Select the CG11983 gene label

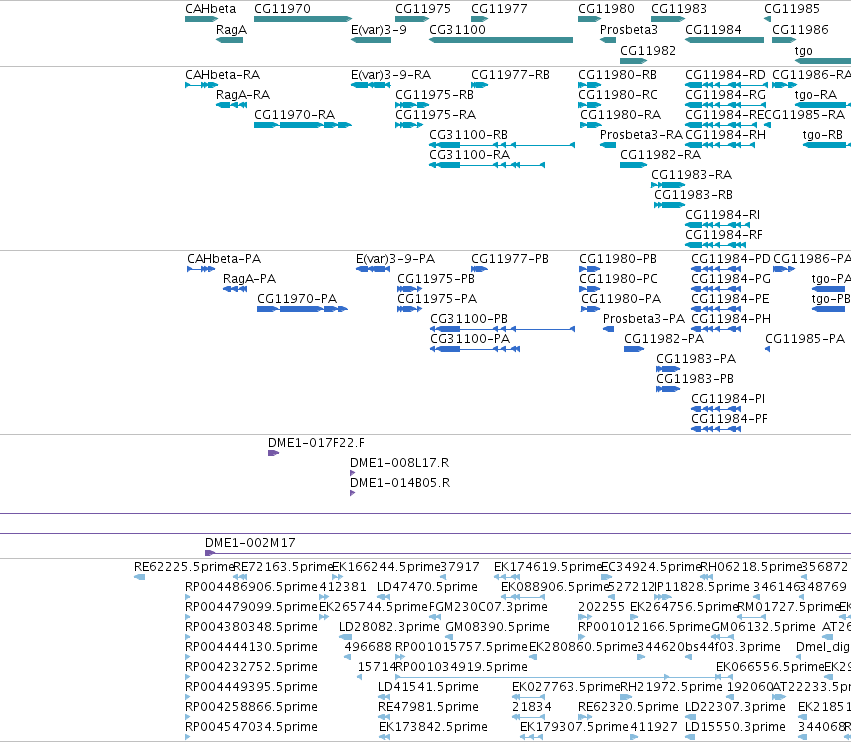pos(679,9)
